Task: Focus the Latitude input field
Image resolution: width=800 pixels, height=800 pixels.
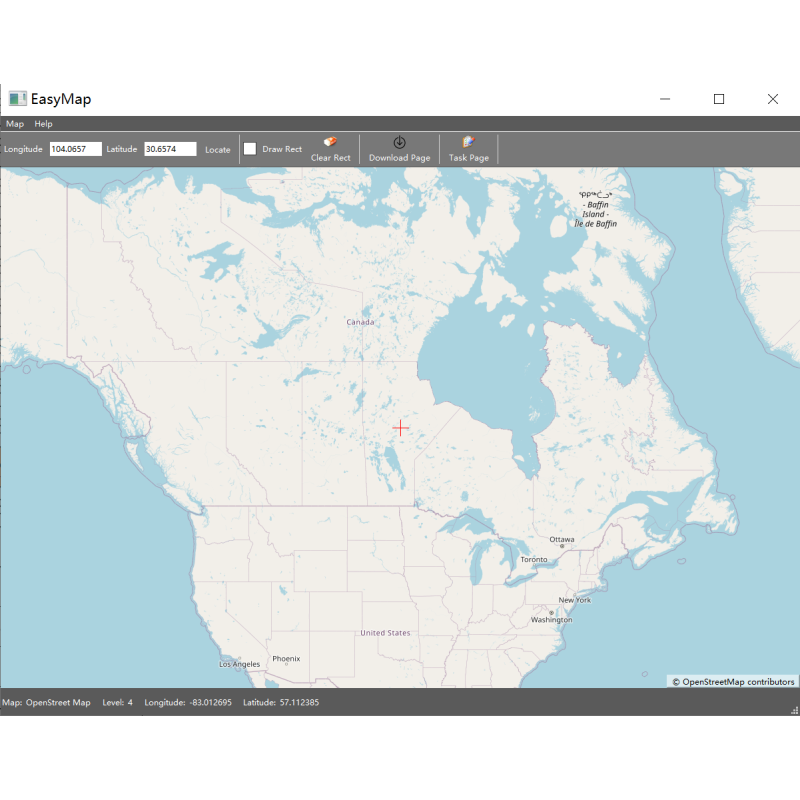Action: tap(170, 149)
